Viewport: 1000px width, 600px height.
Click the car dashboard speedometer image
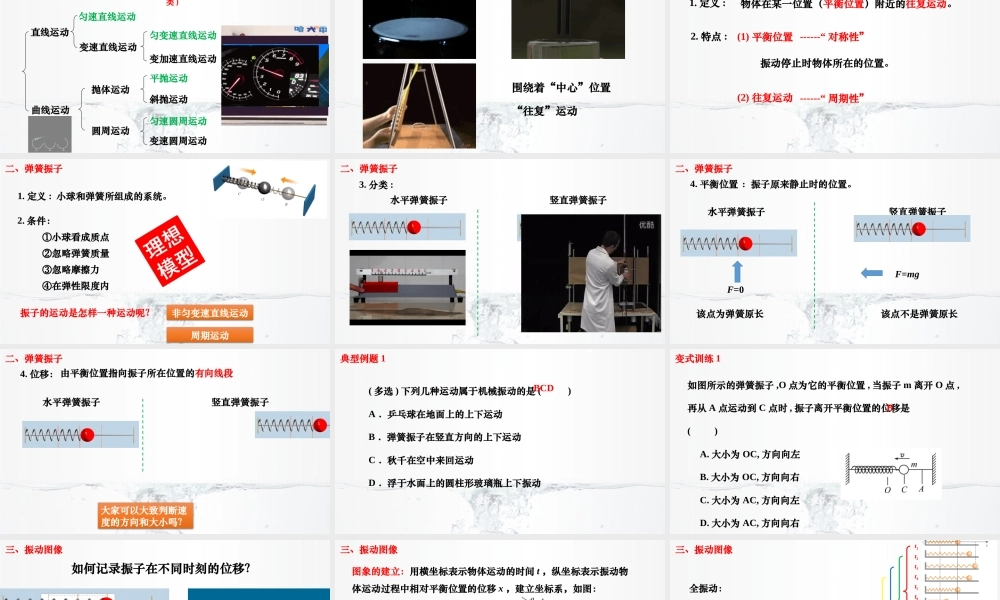275,77
